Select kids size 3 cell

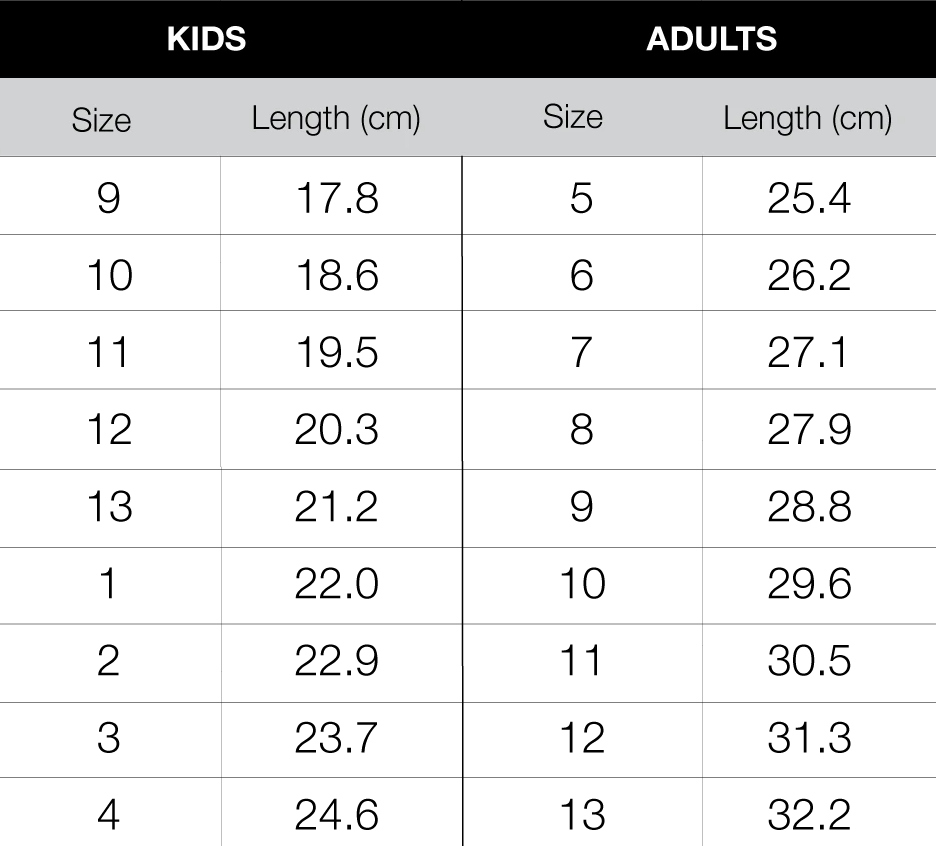(110, 740)
